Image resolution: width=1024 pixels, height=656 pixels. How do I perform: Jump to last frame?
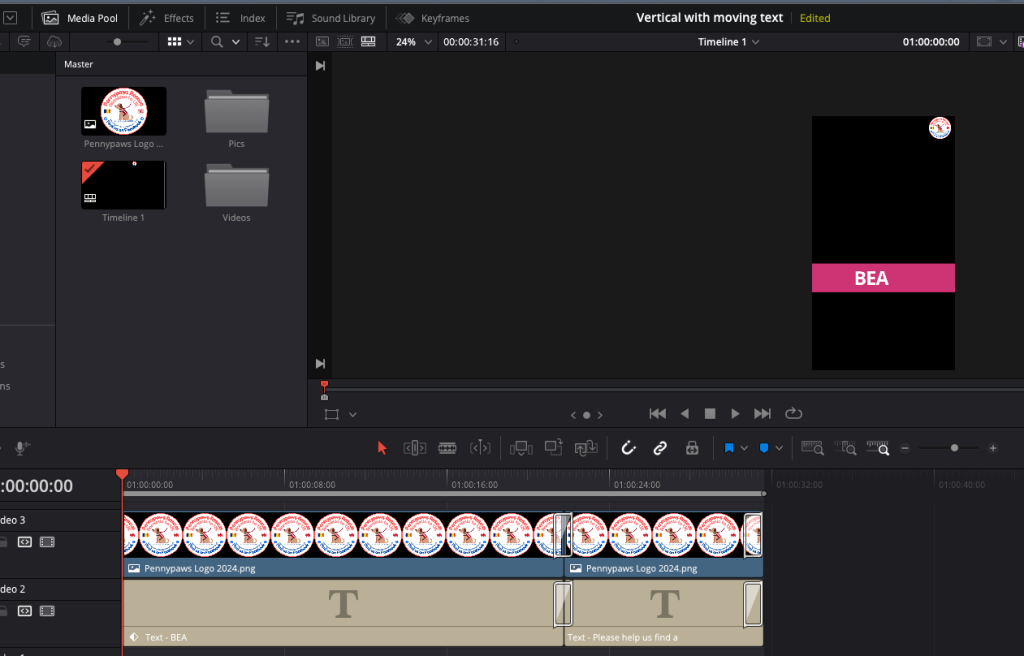click(x=762, y=414)
